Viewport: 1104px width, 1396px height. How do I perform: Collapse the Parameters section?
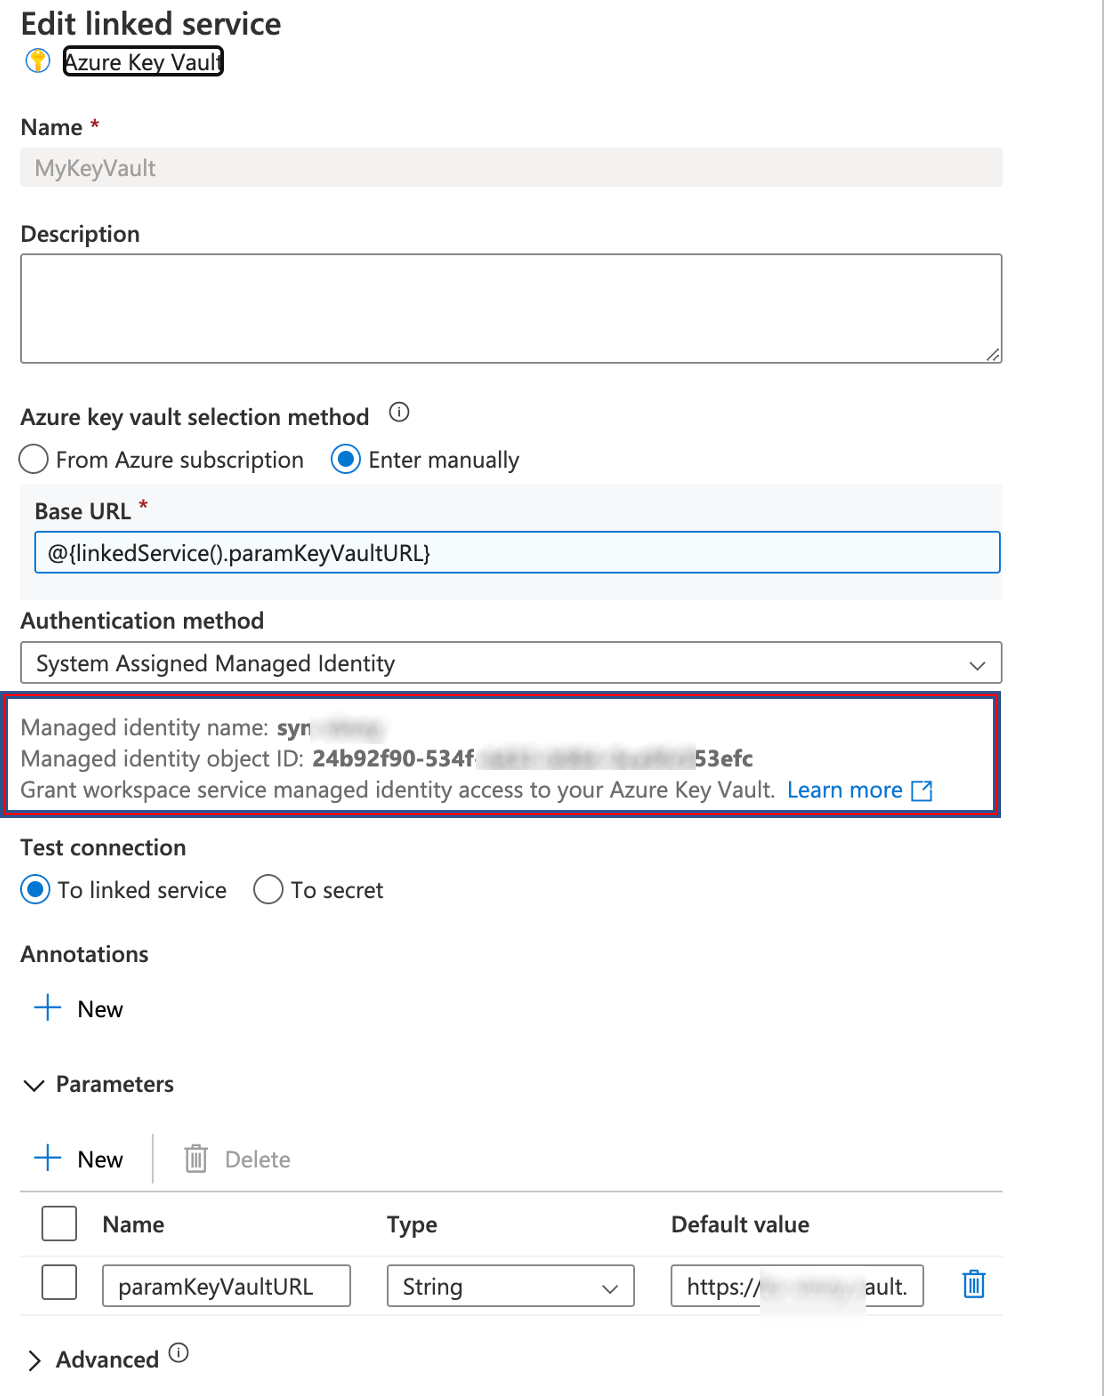tap(35, 1085)
